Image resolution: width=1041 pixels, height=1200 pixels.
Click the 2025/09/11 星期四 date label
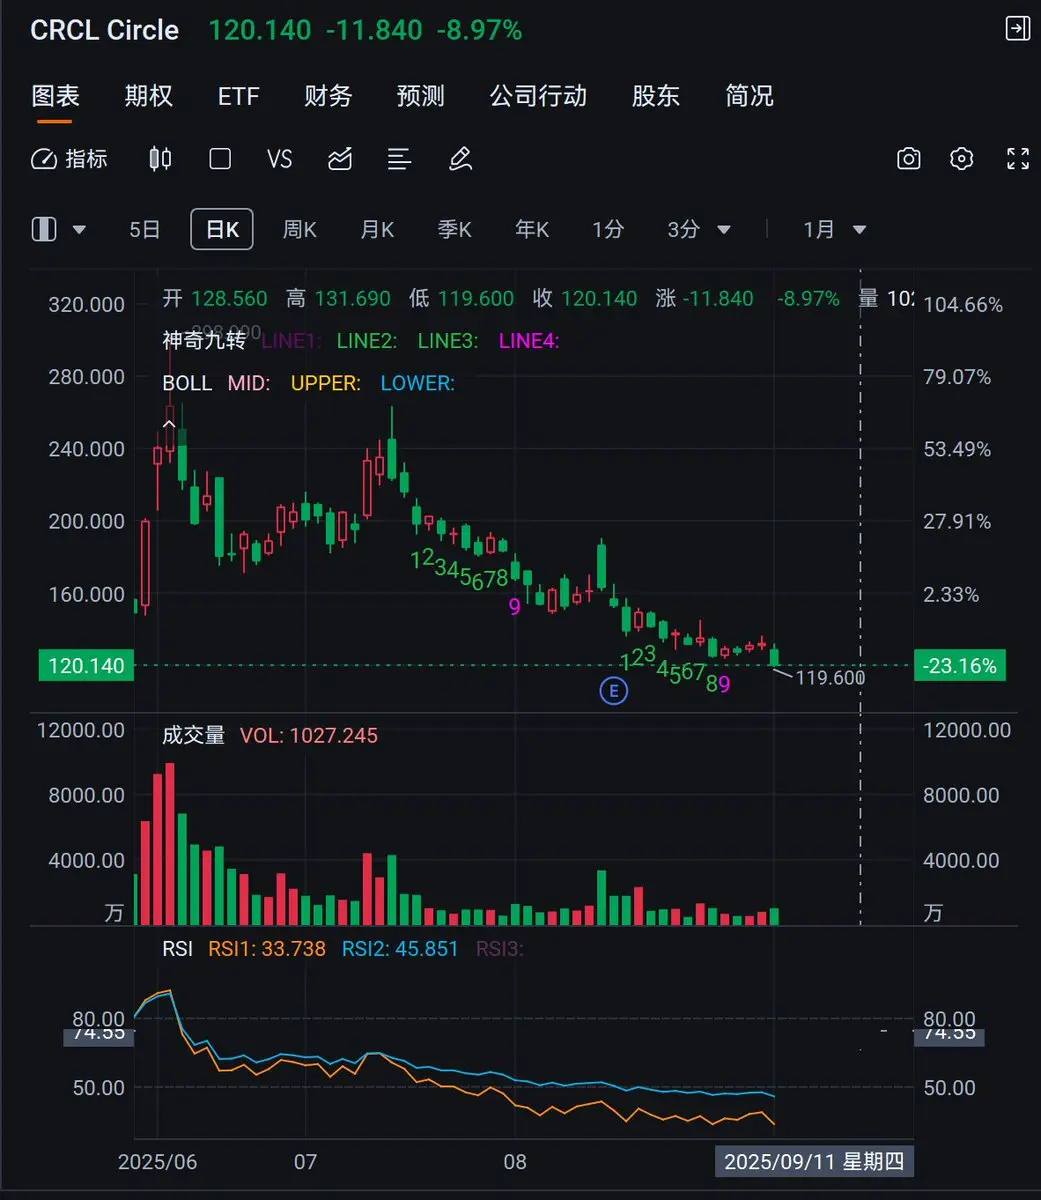814,1162
